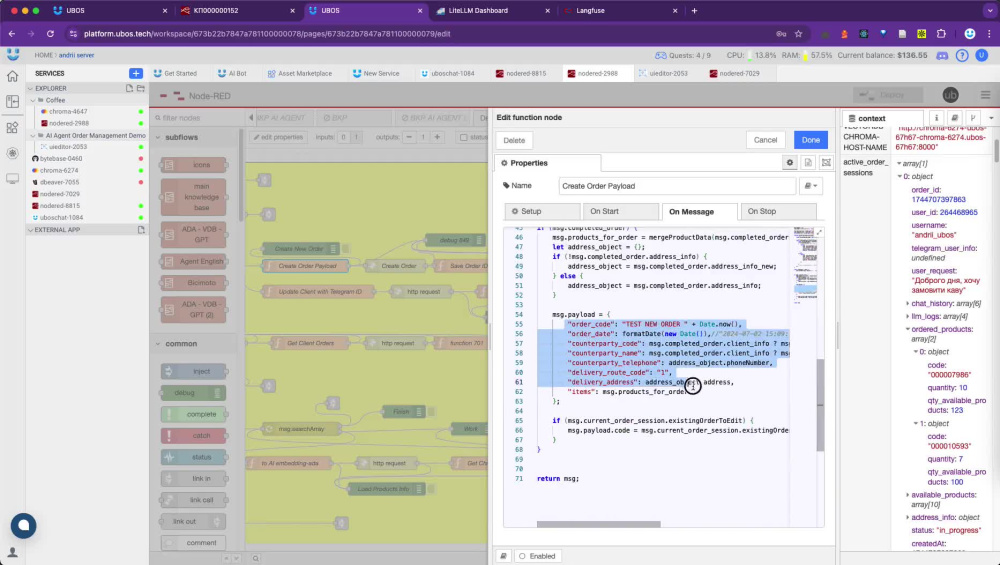This screenshot has height=565, width=1000.
Task: Collapse the Coffee folder
Action: pyautogui.click(x=33, y=100)
